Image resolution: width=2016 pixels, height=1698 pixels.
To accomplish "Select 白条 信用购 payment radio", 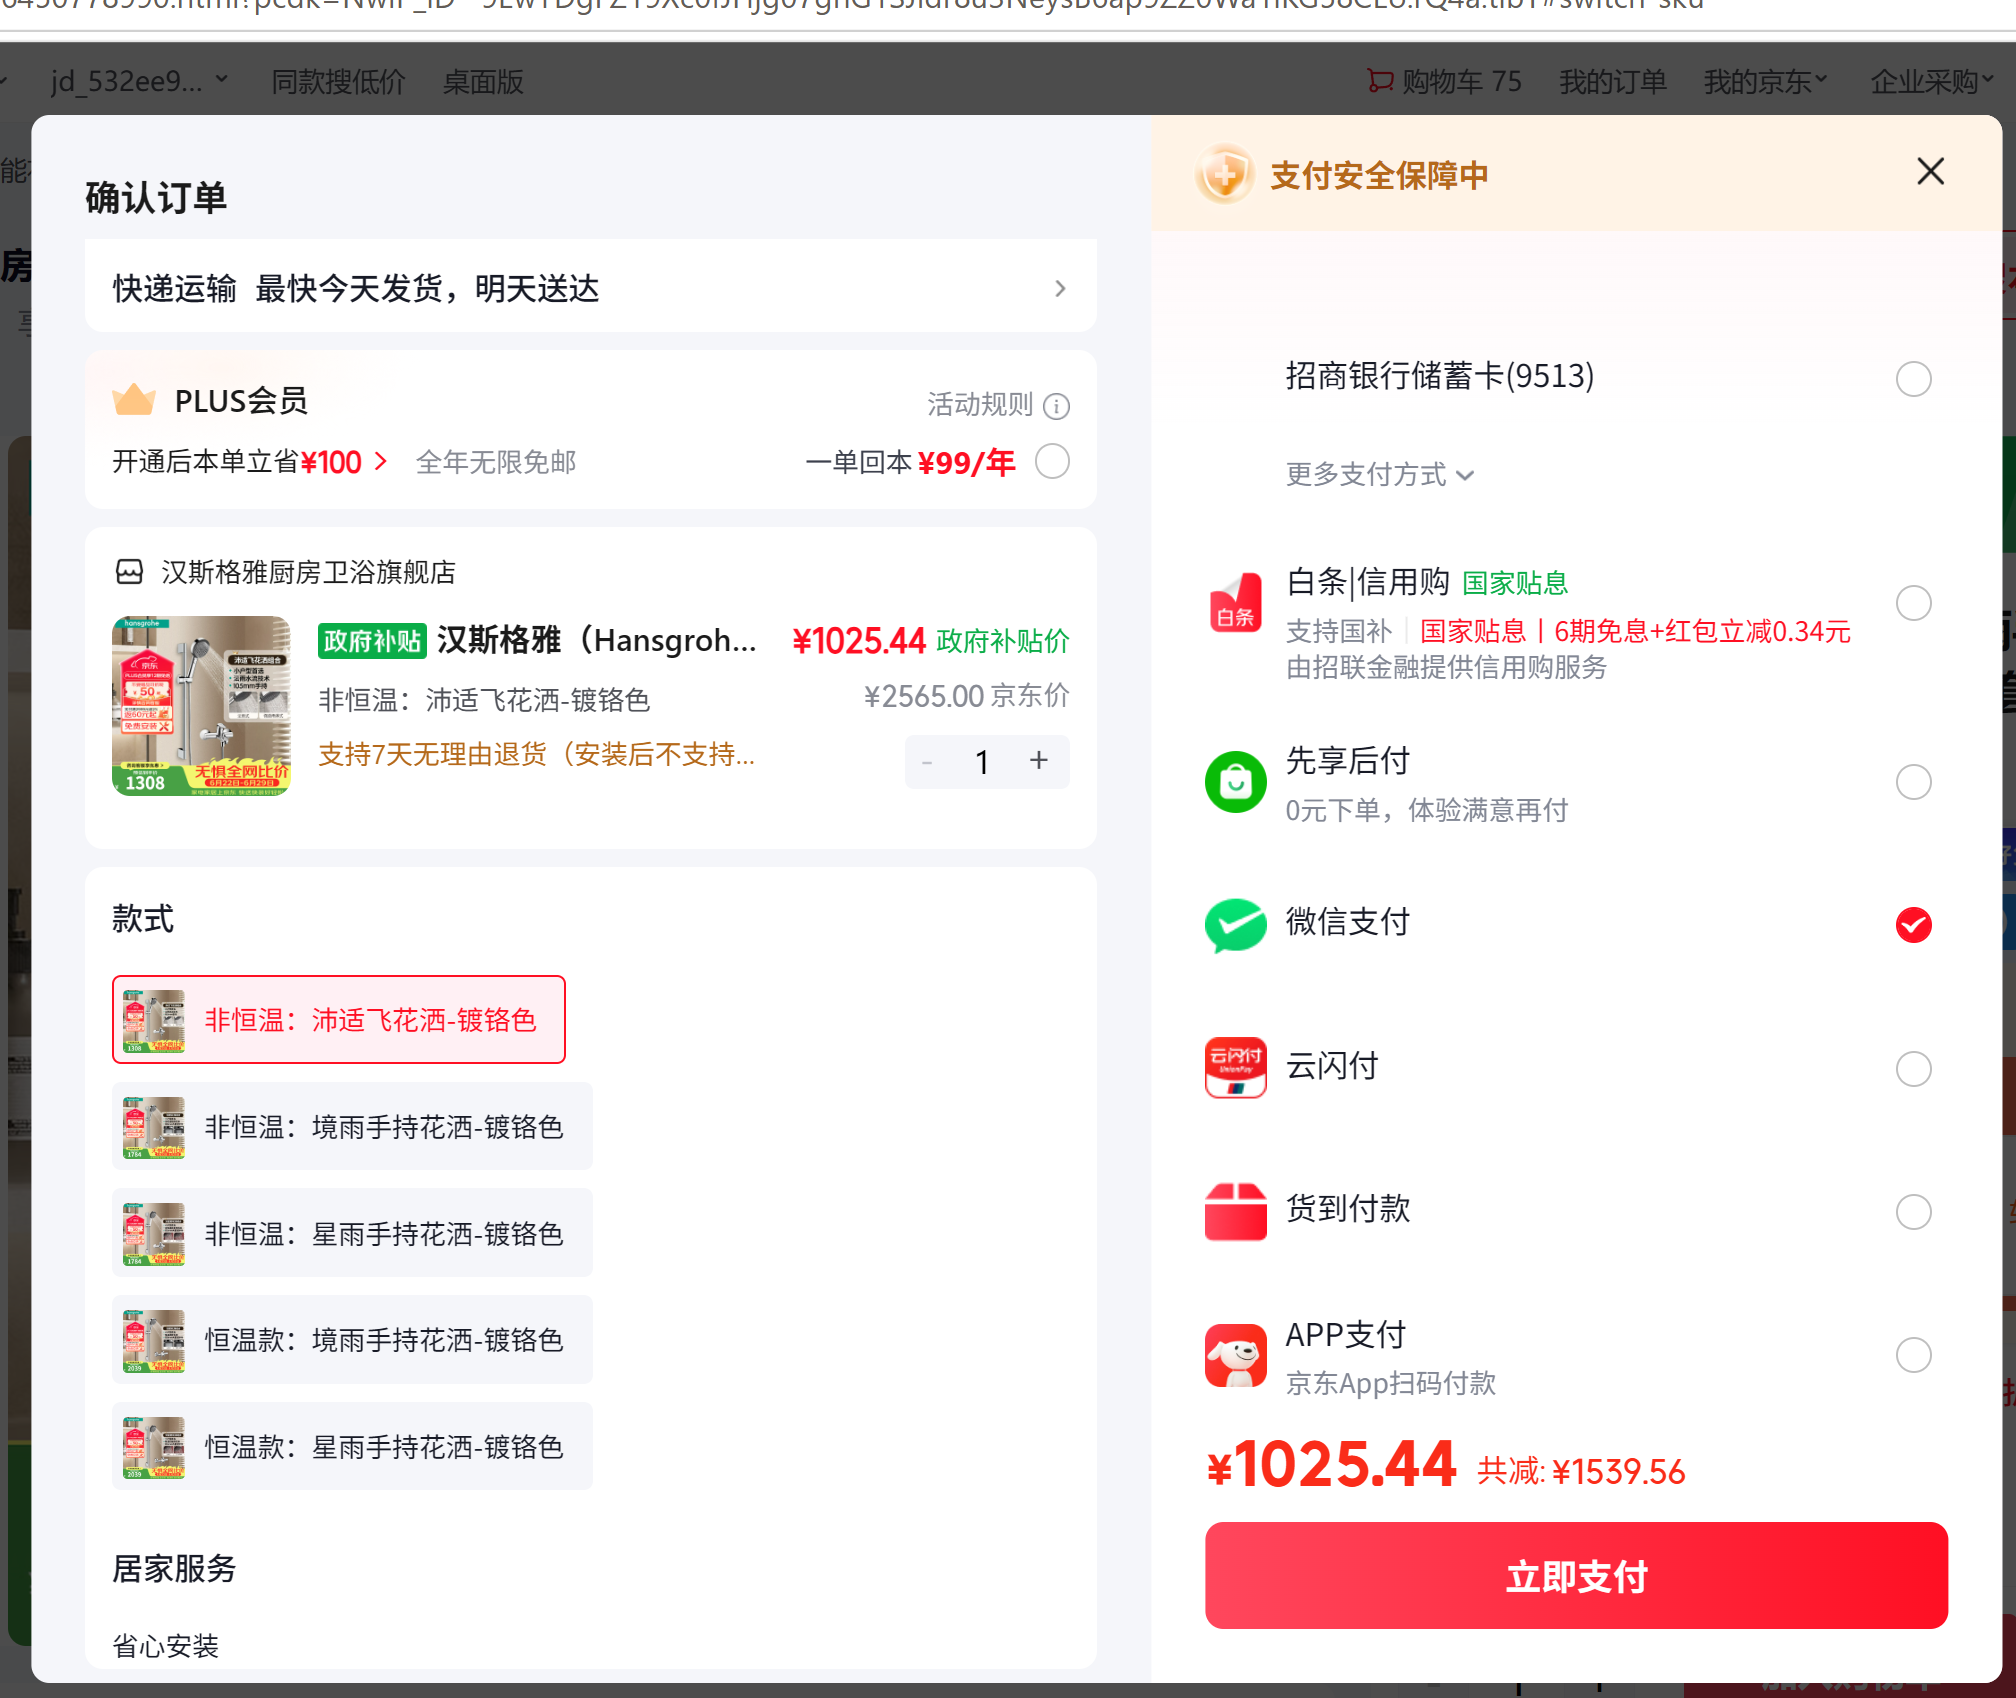I will (1913, 603).
